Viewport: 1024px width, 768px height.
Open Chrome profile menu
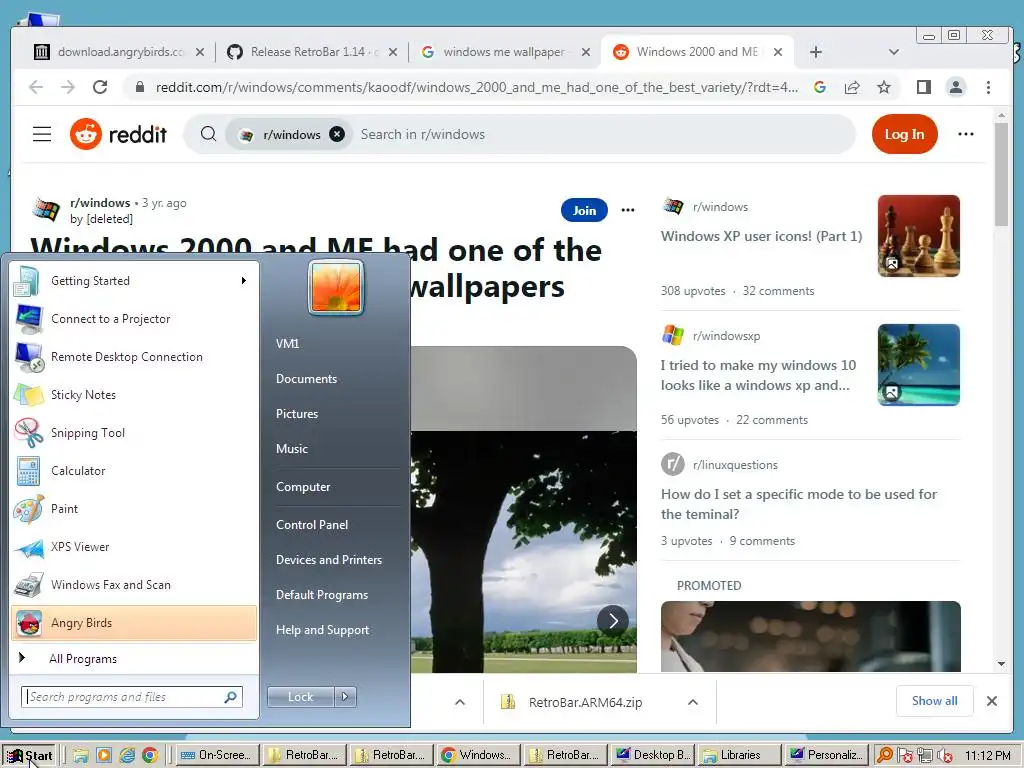[x=955, y=87]
